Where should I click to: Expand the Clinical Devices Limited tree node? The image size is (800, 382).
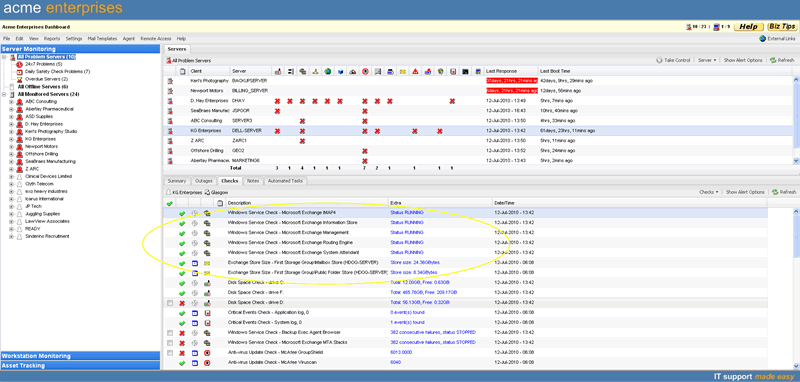coord(11,176)
